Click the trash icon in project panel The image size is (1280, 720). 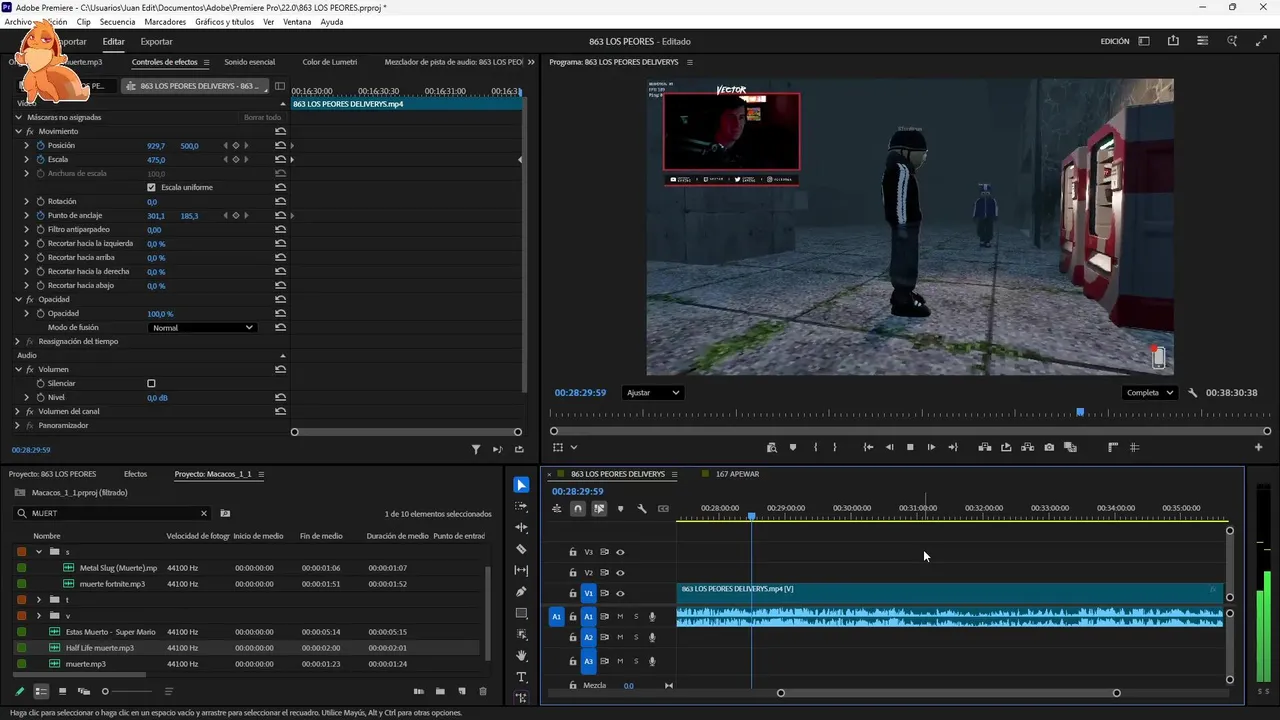(483, 691)
